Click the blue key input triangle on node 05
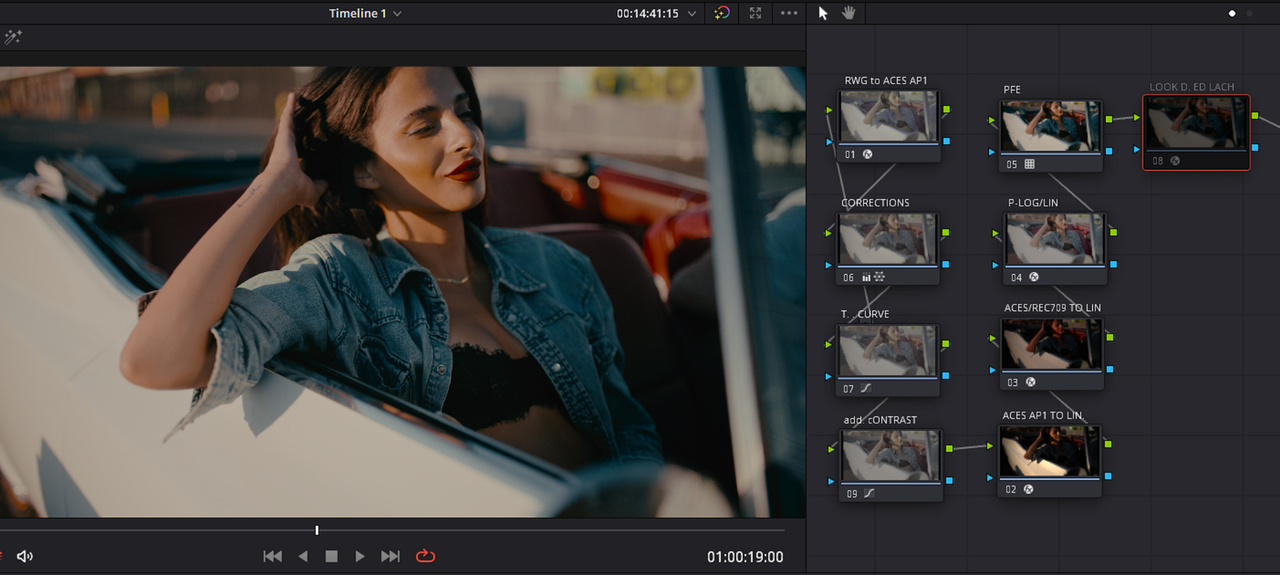The width and height of the screenshot is (1280, 575). point(993,152)
